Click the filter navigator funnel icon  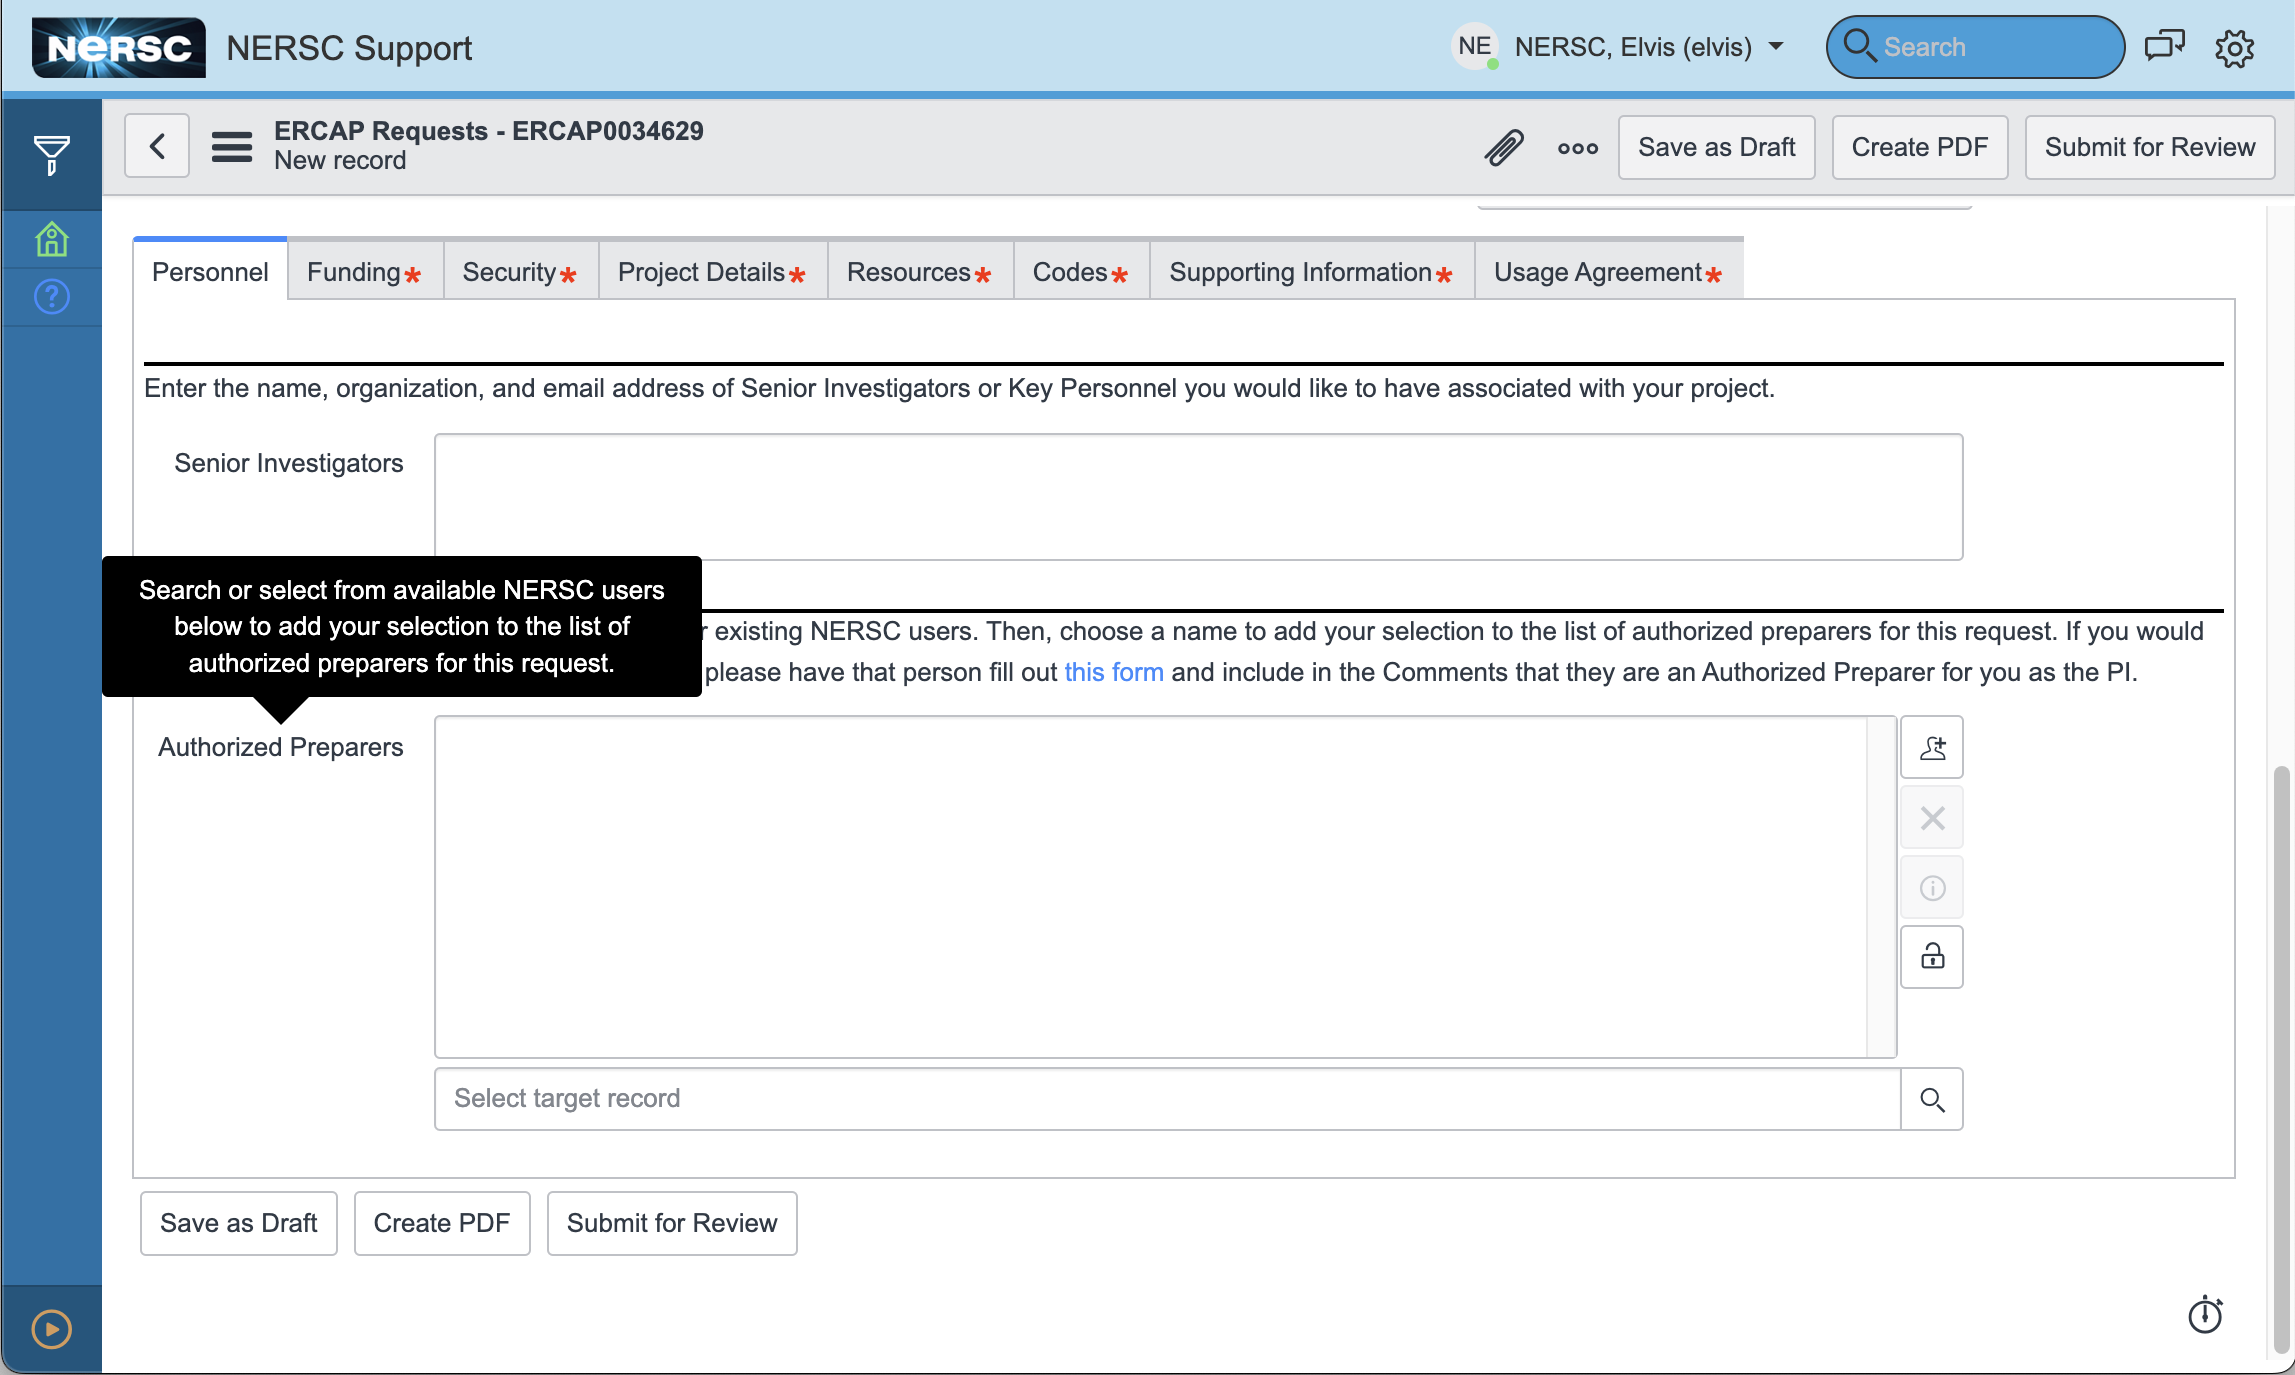pos(51,154)
